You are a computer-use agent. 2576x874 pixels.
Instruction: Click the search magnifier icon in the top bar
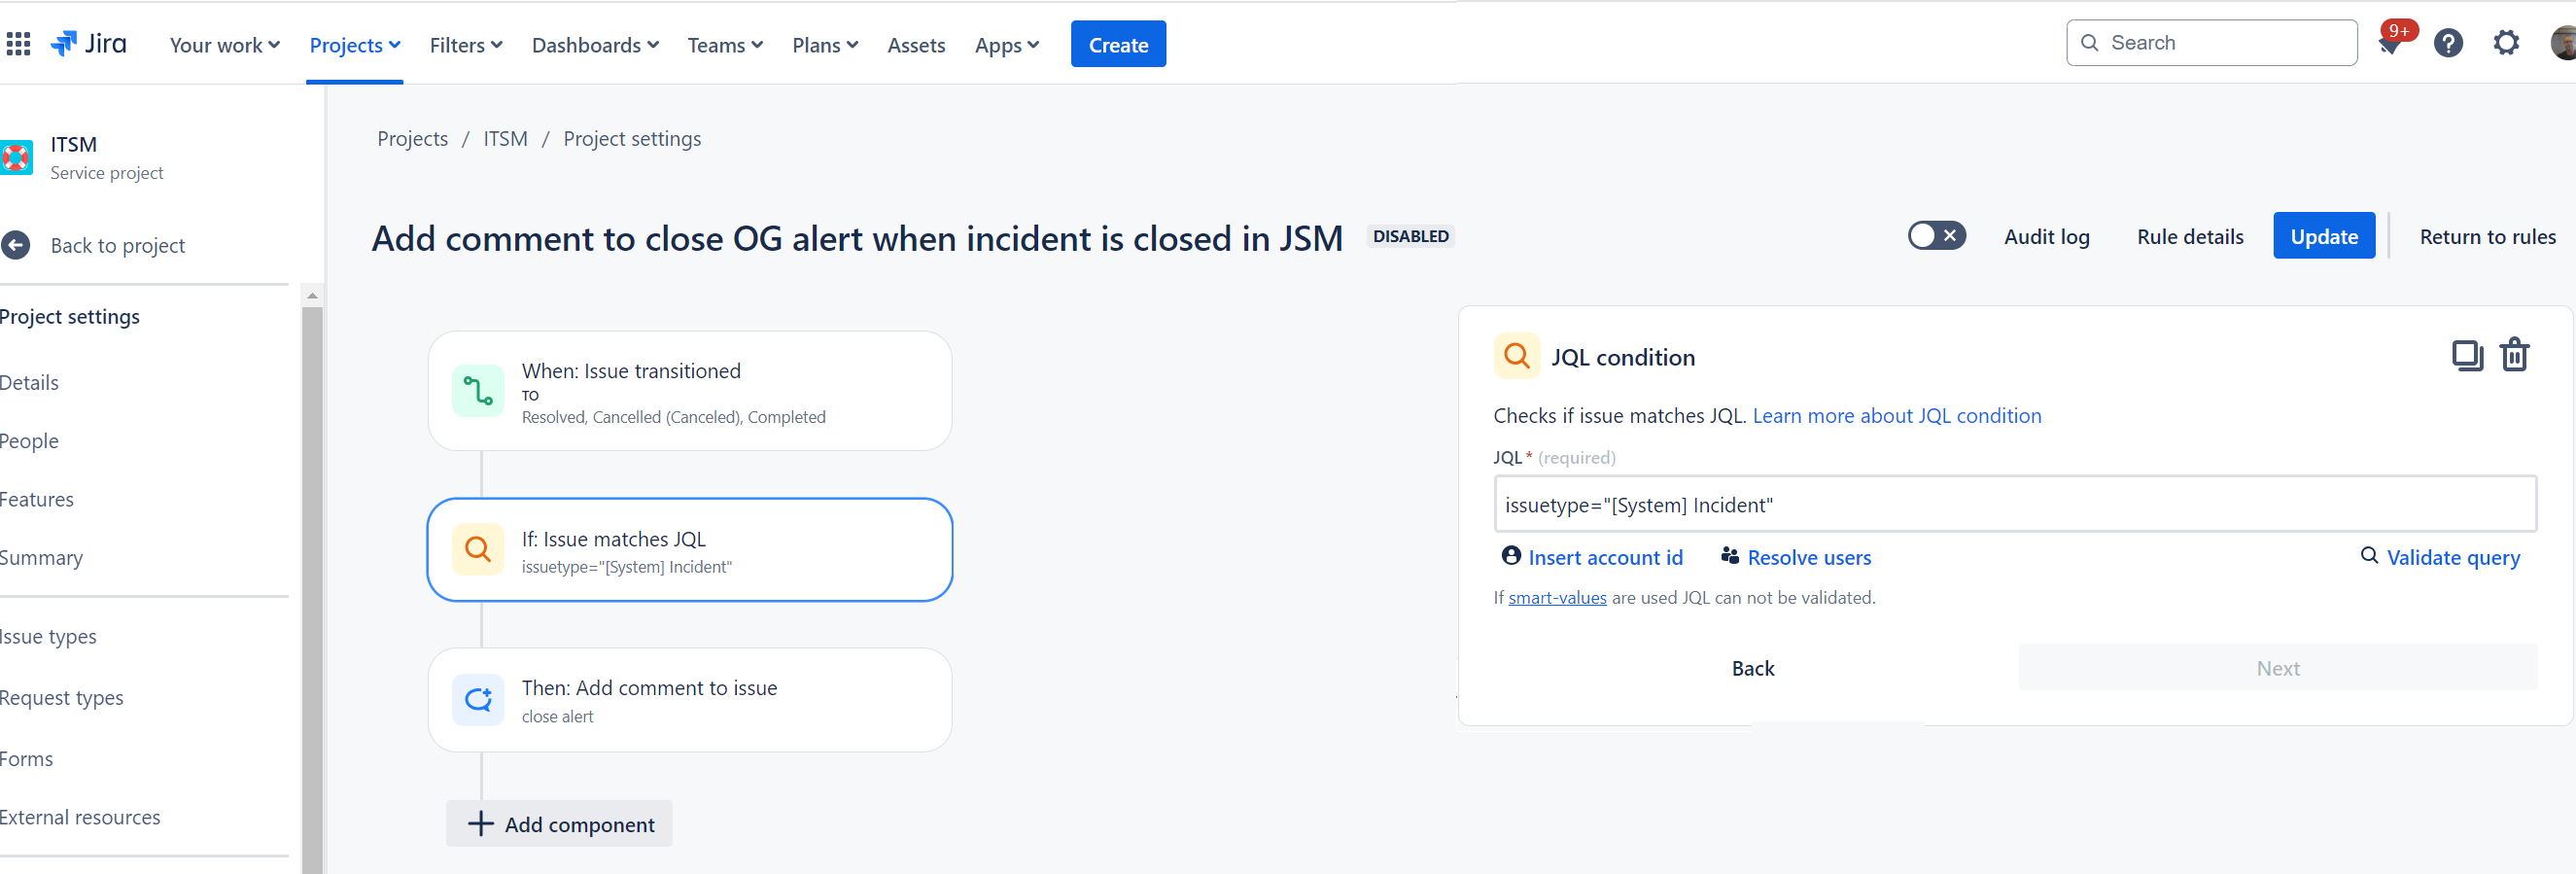(2090, 43)
